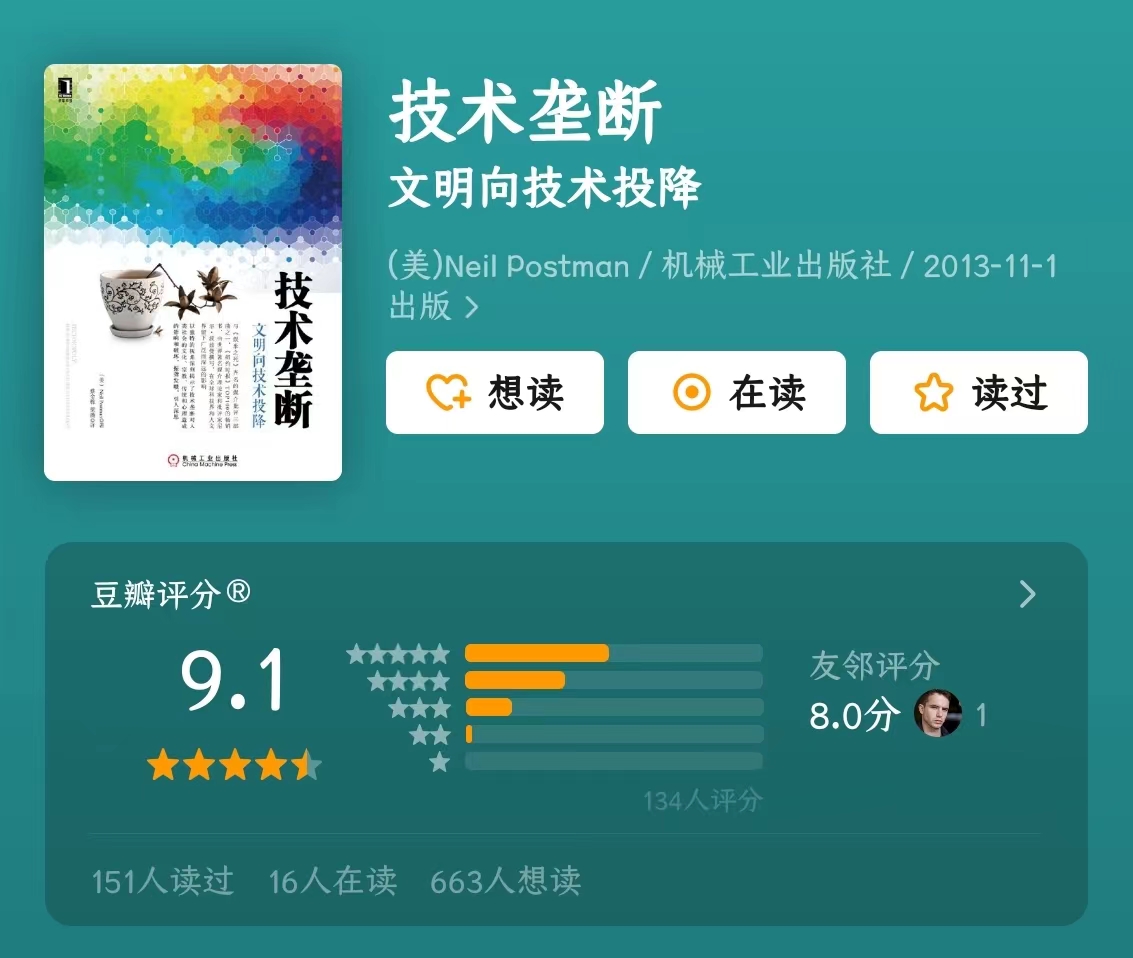The width and height of the screenshot is (1133, 958).
Task: Click the five-star row icon in rating chart
Action: click(398, 655)
